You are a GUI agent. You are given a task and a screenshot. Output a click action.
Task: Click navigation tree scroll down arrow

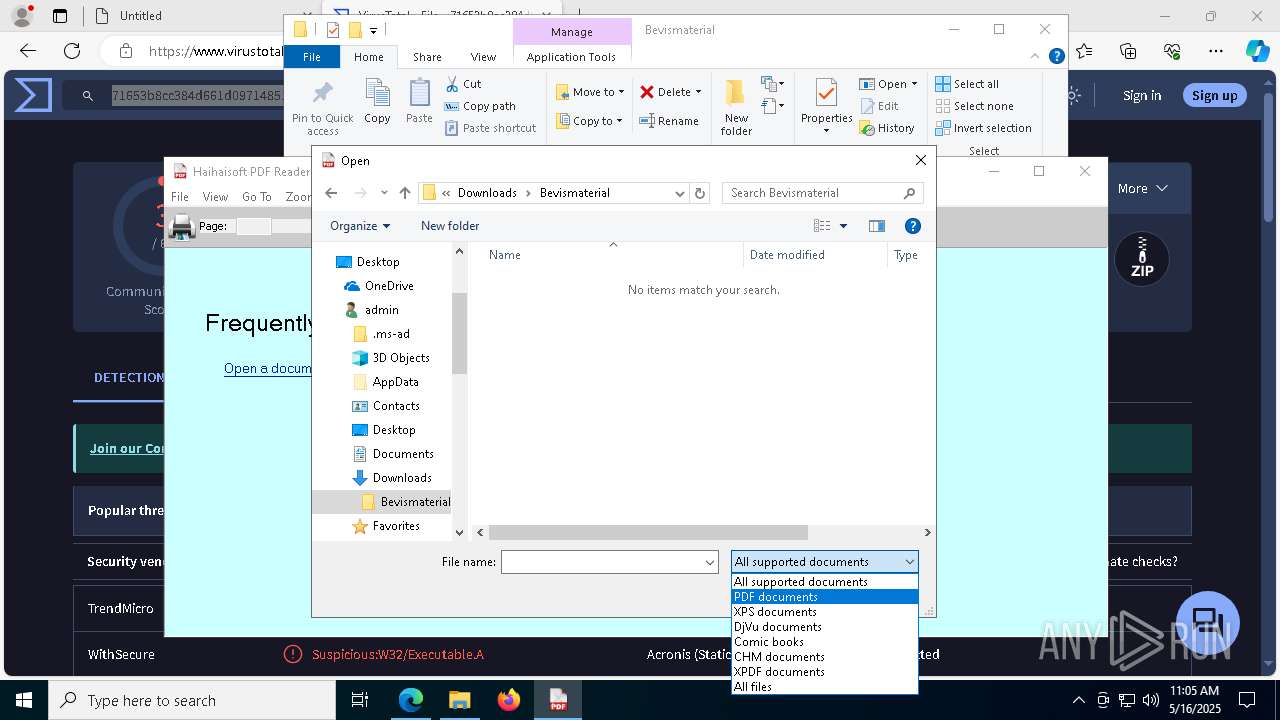coord(460,533)
